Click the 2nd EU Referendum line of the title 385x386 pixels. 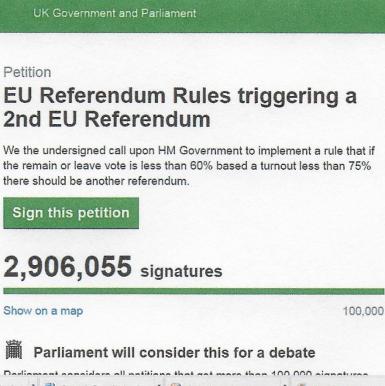point(107,119)
